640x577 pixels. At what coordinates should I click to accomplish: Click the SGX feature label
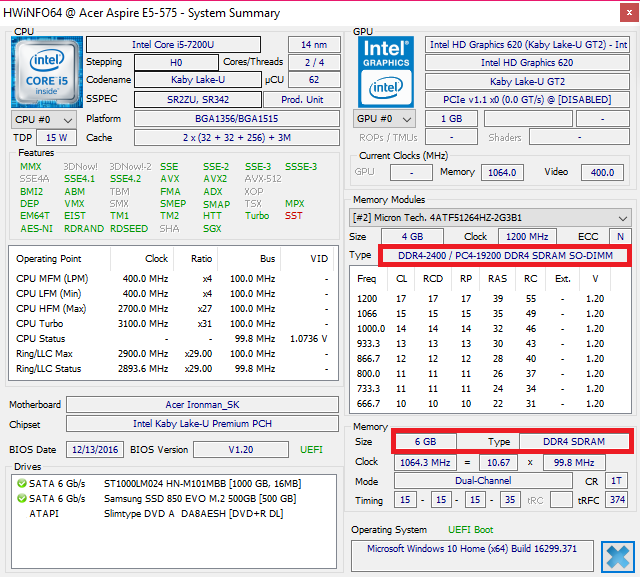(212, 229)
